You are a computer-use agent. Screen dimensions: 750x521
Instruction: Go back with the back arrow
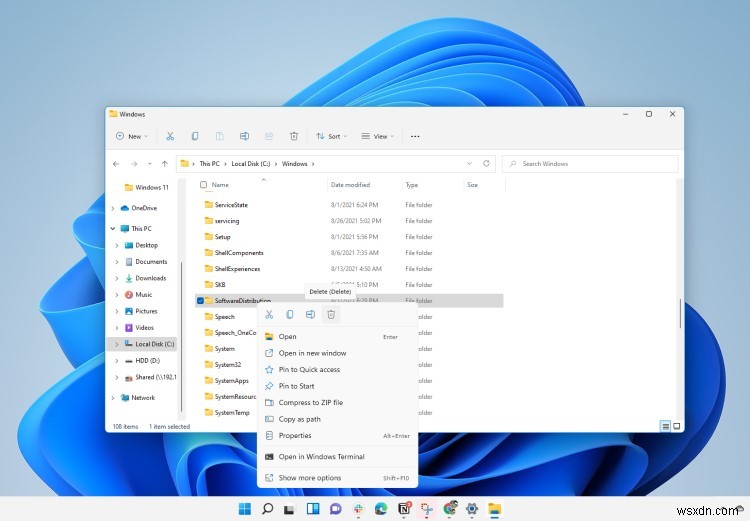[116, 164]
